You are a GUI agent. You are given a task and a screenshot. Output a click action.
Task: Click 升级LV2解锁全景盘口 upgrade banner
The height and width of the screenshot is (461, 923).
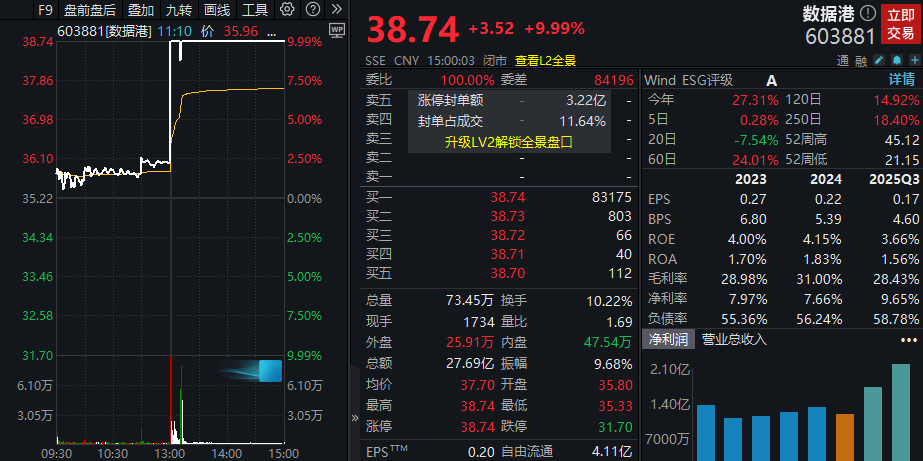(x=509, y=142)
